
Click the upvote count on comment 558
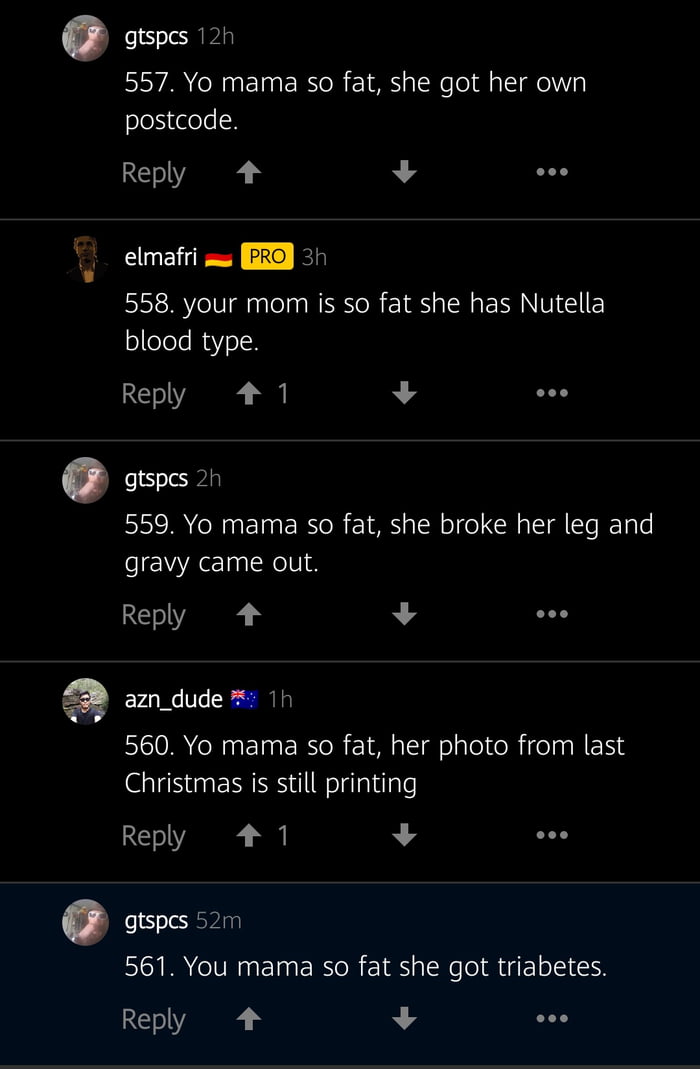[x=283, y=392]
